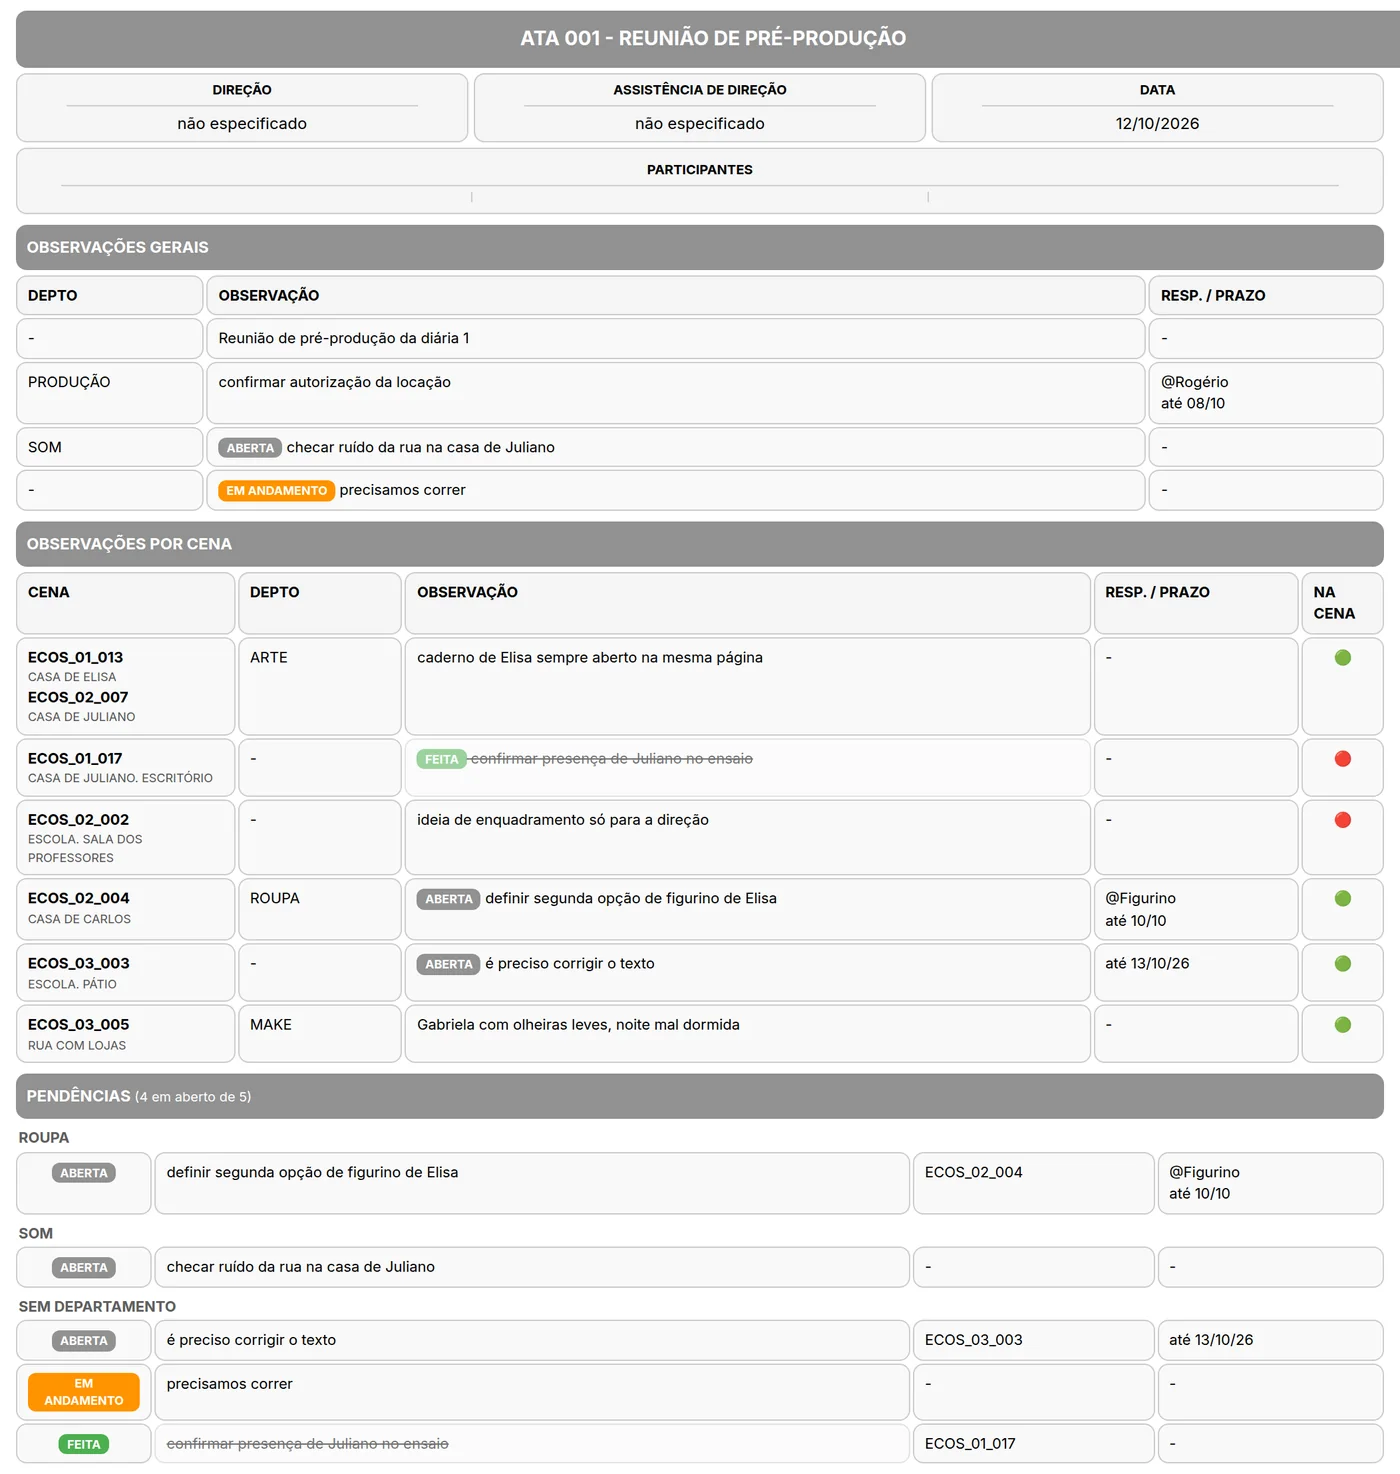1400x1474 pixels.
Task: Click the 'até 13/10/26' cell in the scene table
Action: [1196, 973]
